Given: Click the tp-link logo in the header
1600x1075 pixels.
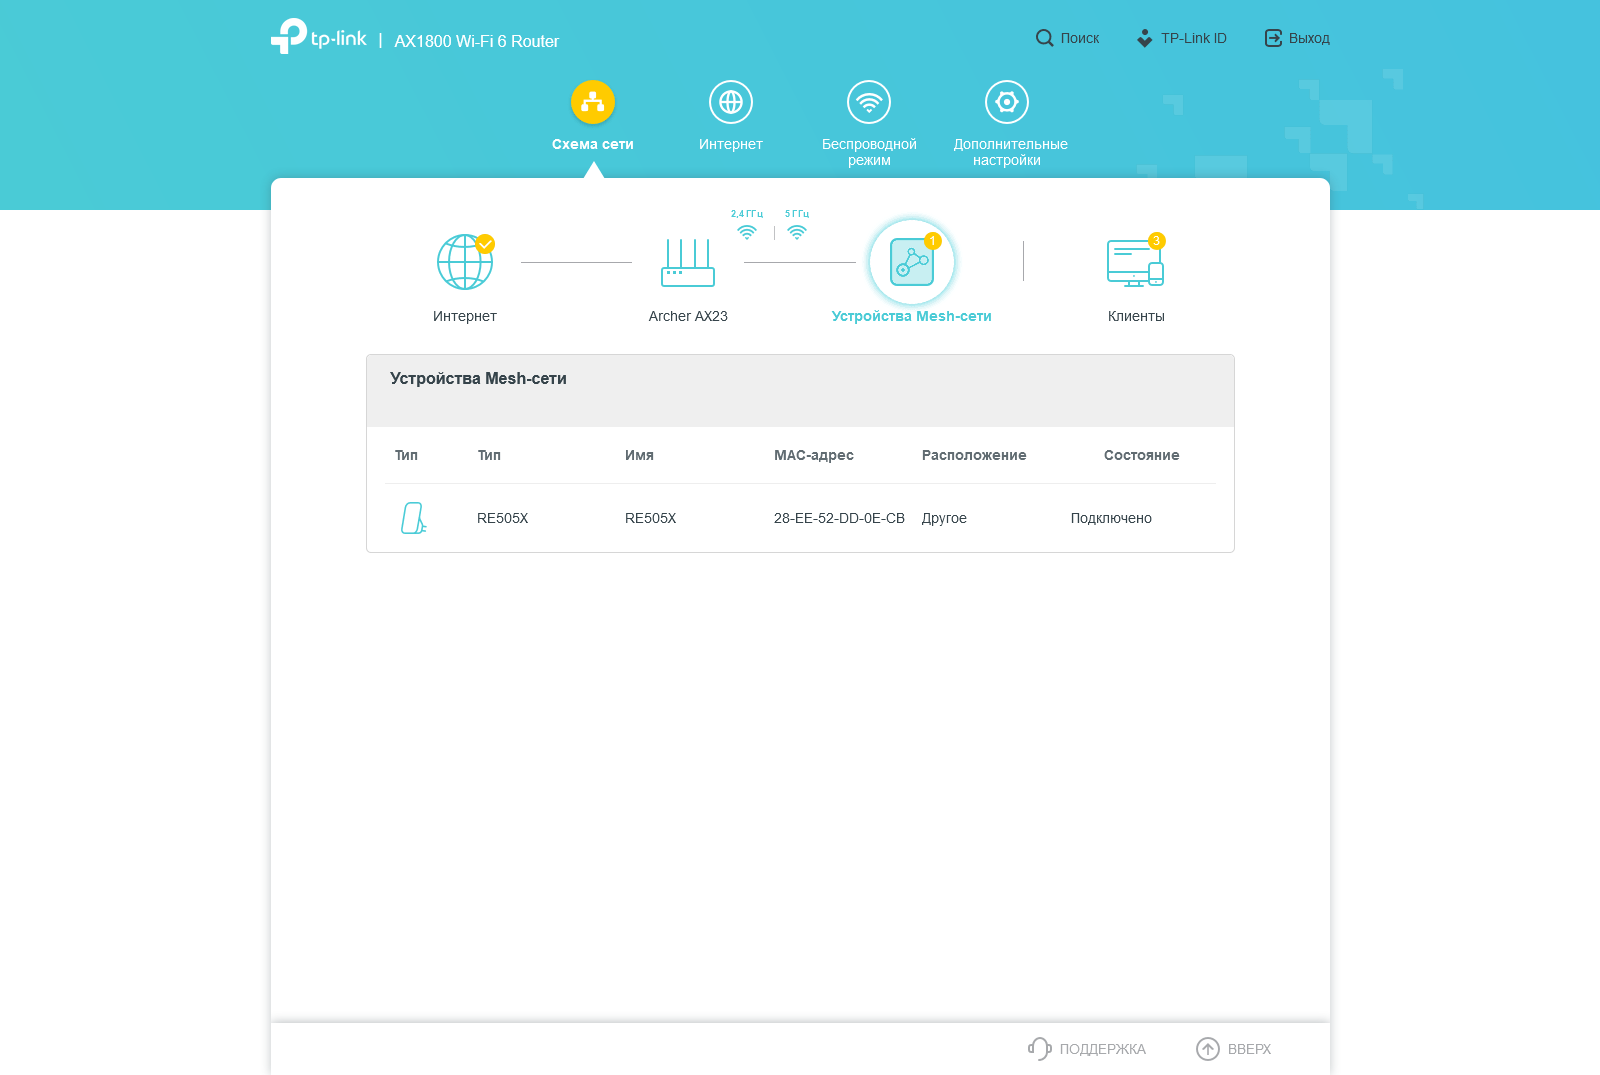Looking at the screenshot, I should tap(319, 37).
